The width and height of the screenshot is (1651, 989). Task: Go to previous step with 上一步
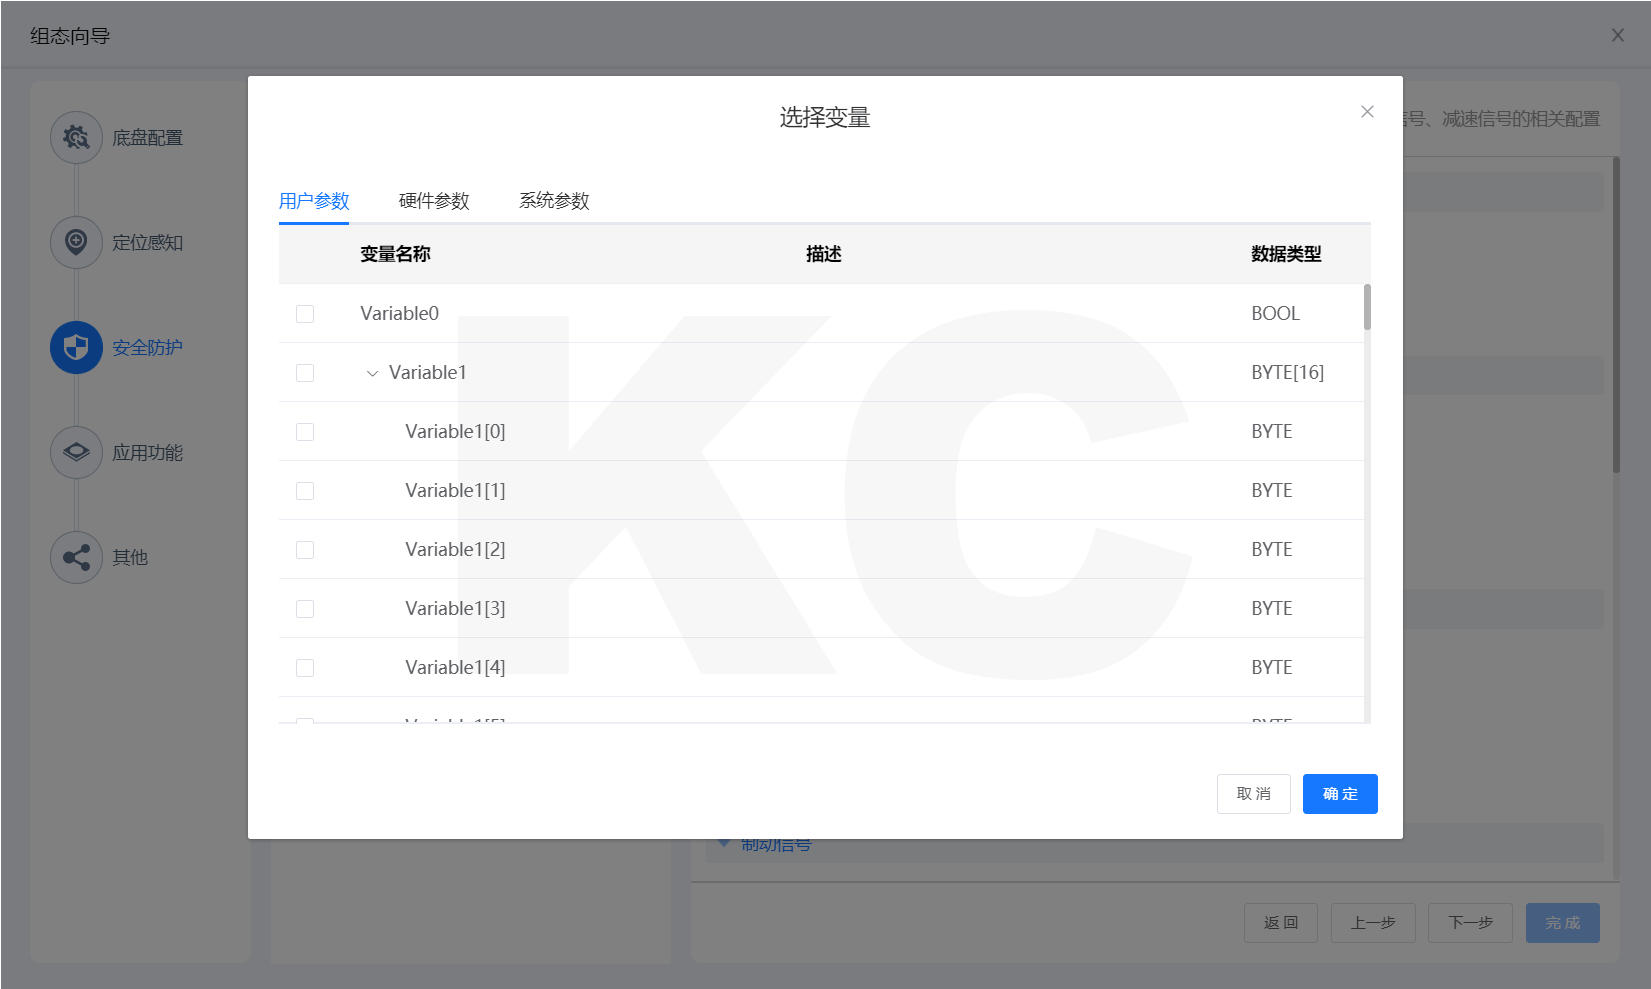(x=1373, y=923)
